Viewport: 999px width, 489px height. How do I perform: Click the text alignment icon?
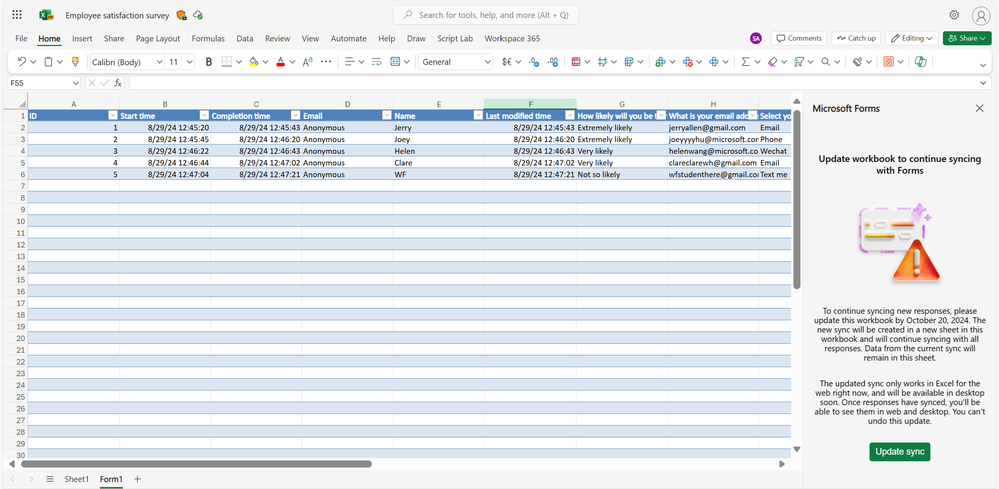(x=349, y=62)
